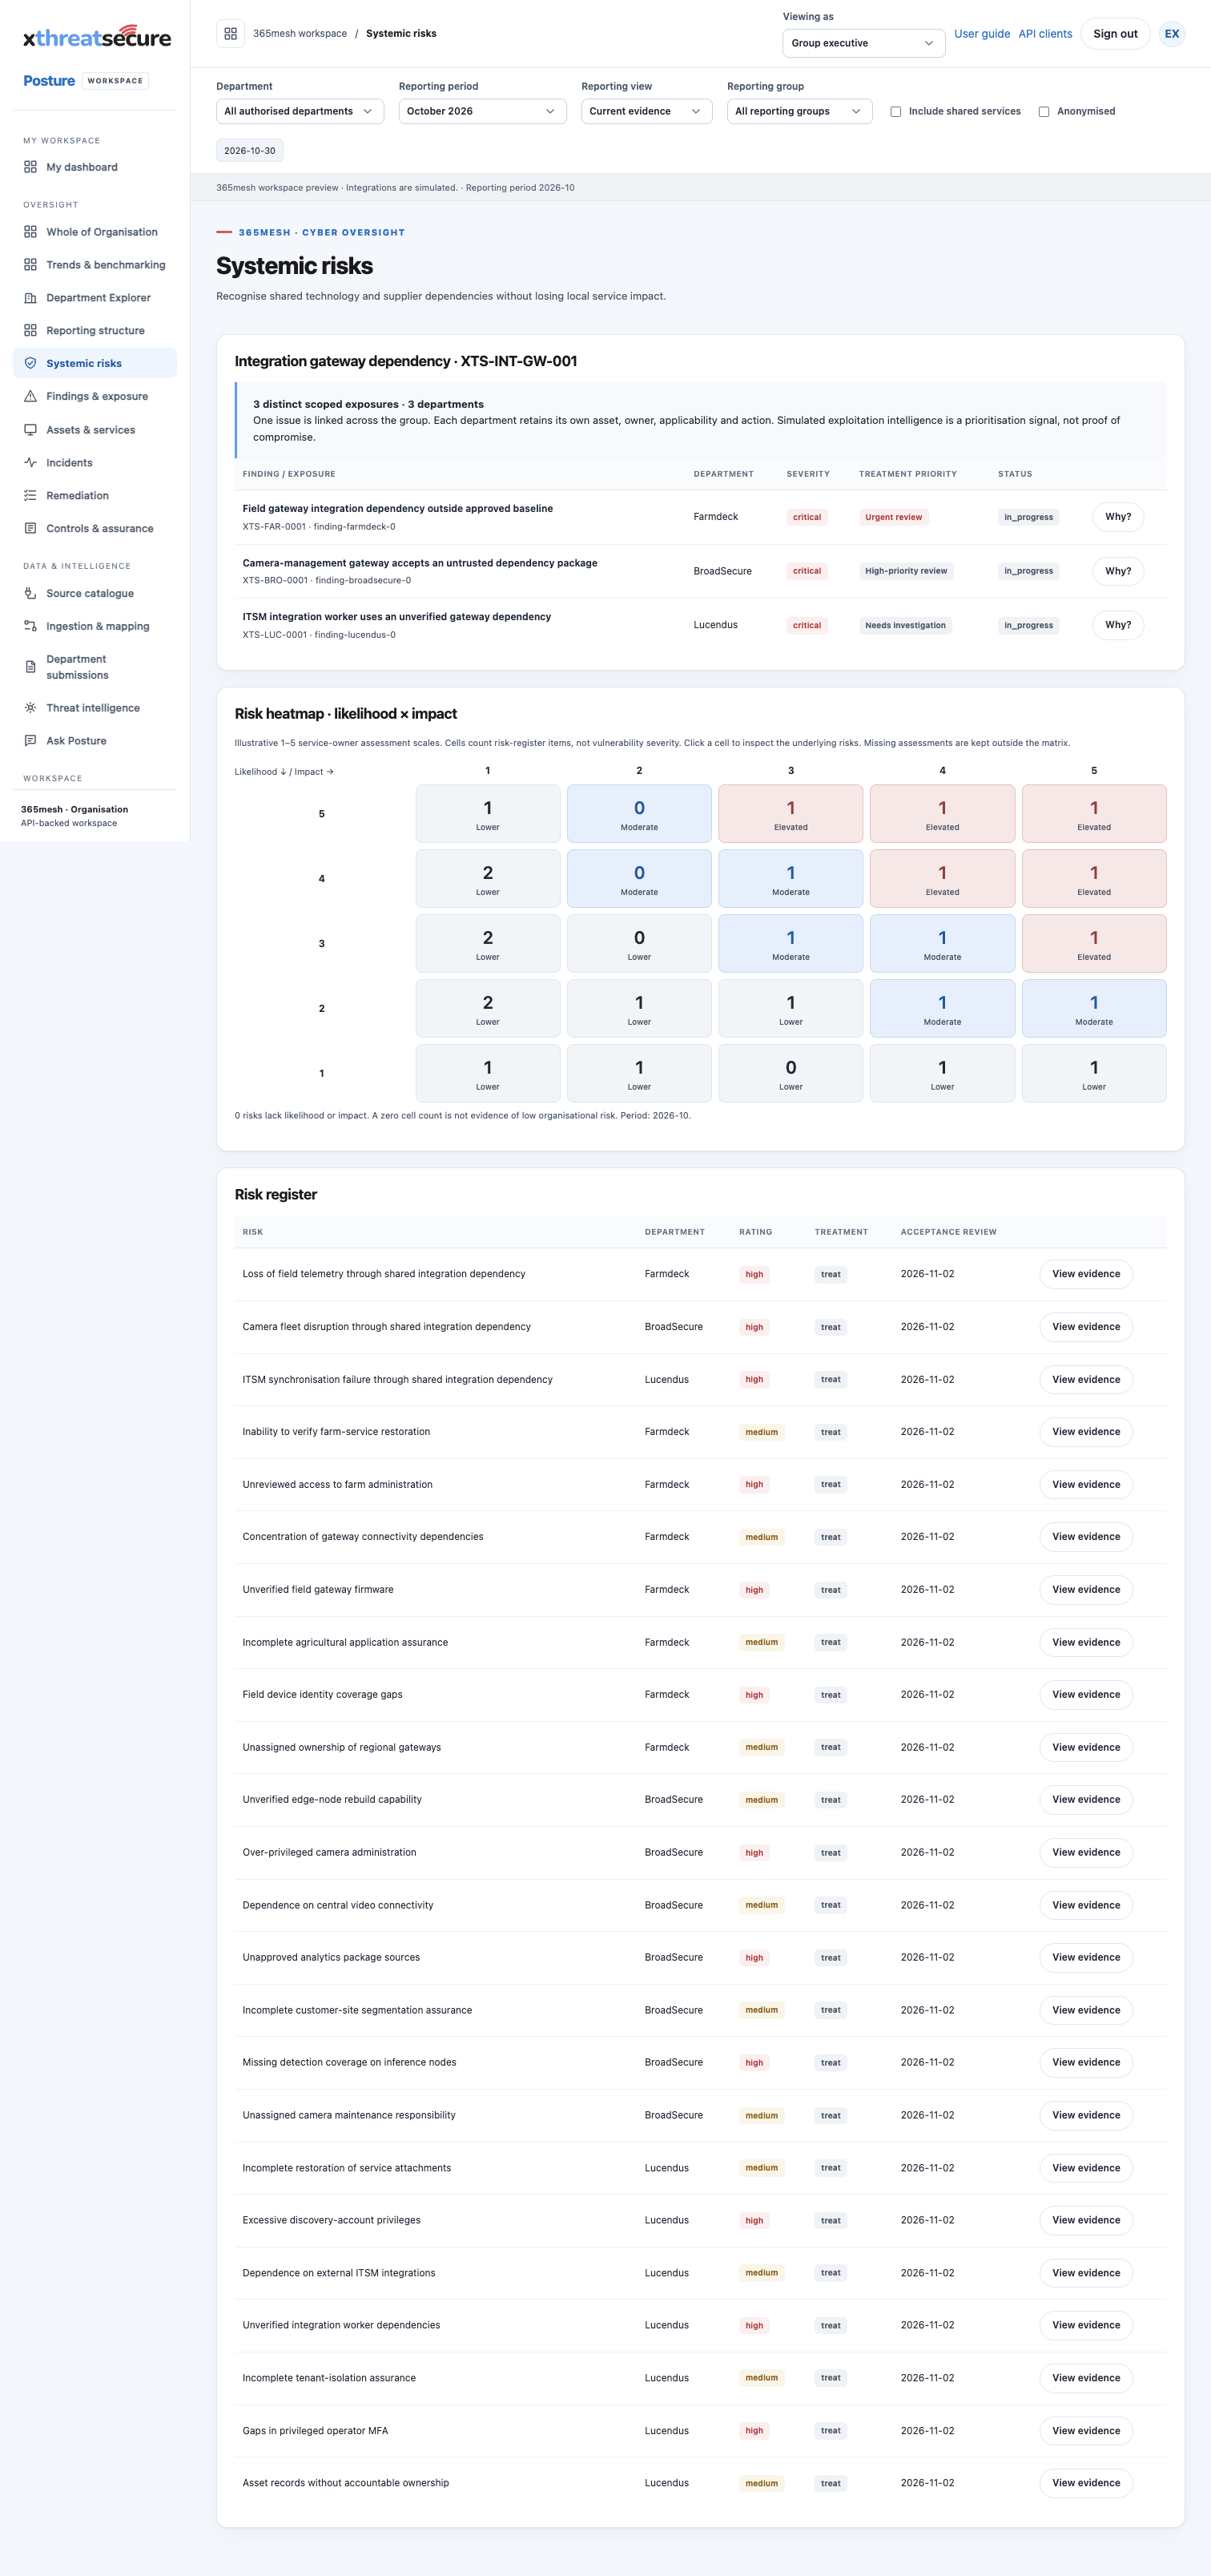The width and height of the screenshot is (1211, 2576).
Task: Navigate to Department Explorer
Action: (x=95, y=298)
